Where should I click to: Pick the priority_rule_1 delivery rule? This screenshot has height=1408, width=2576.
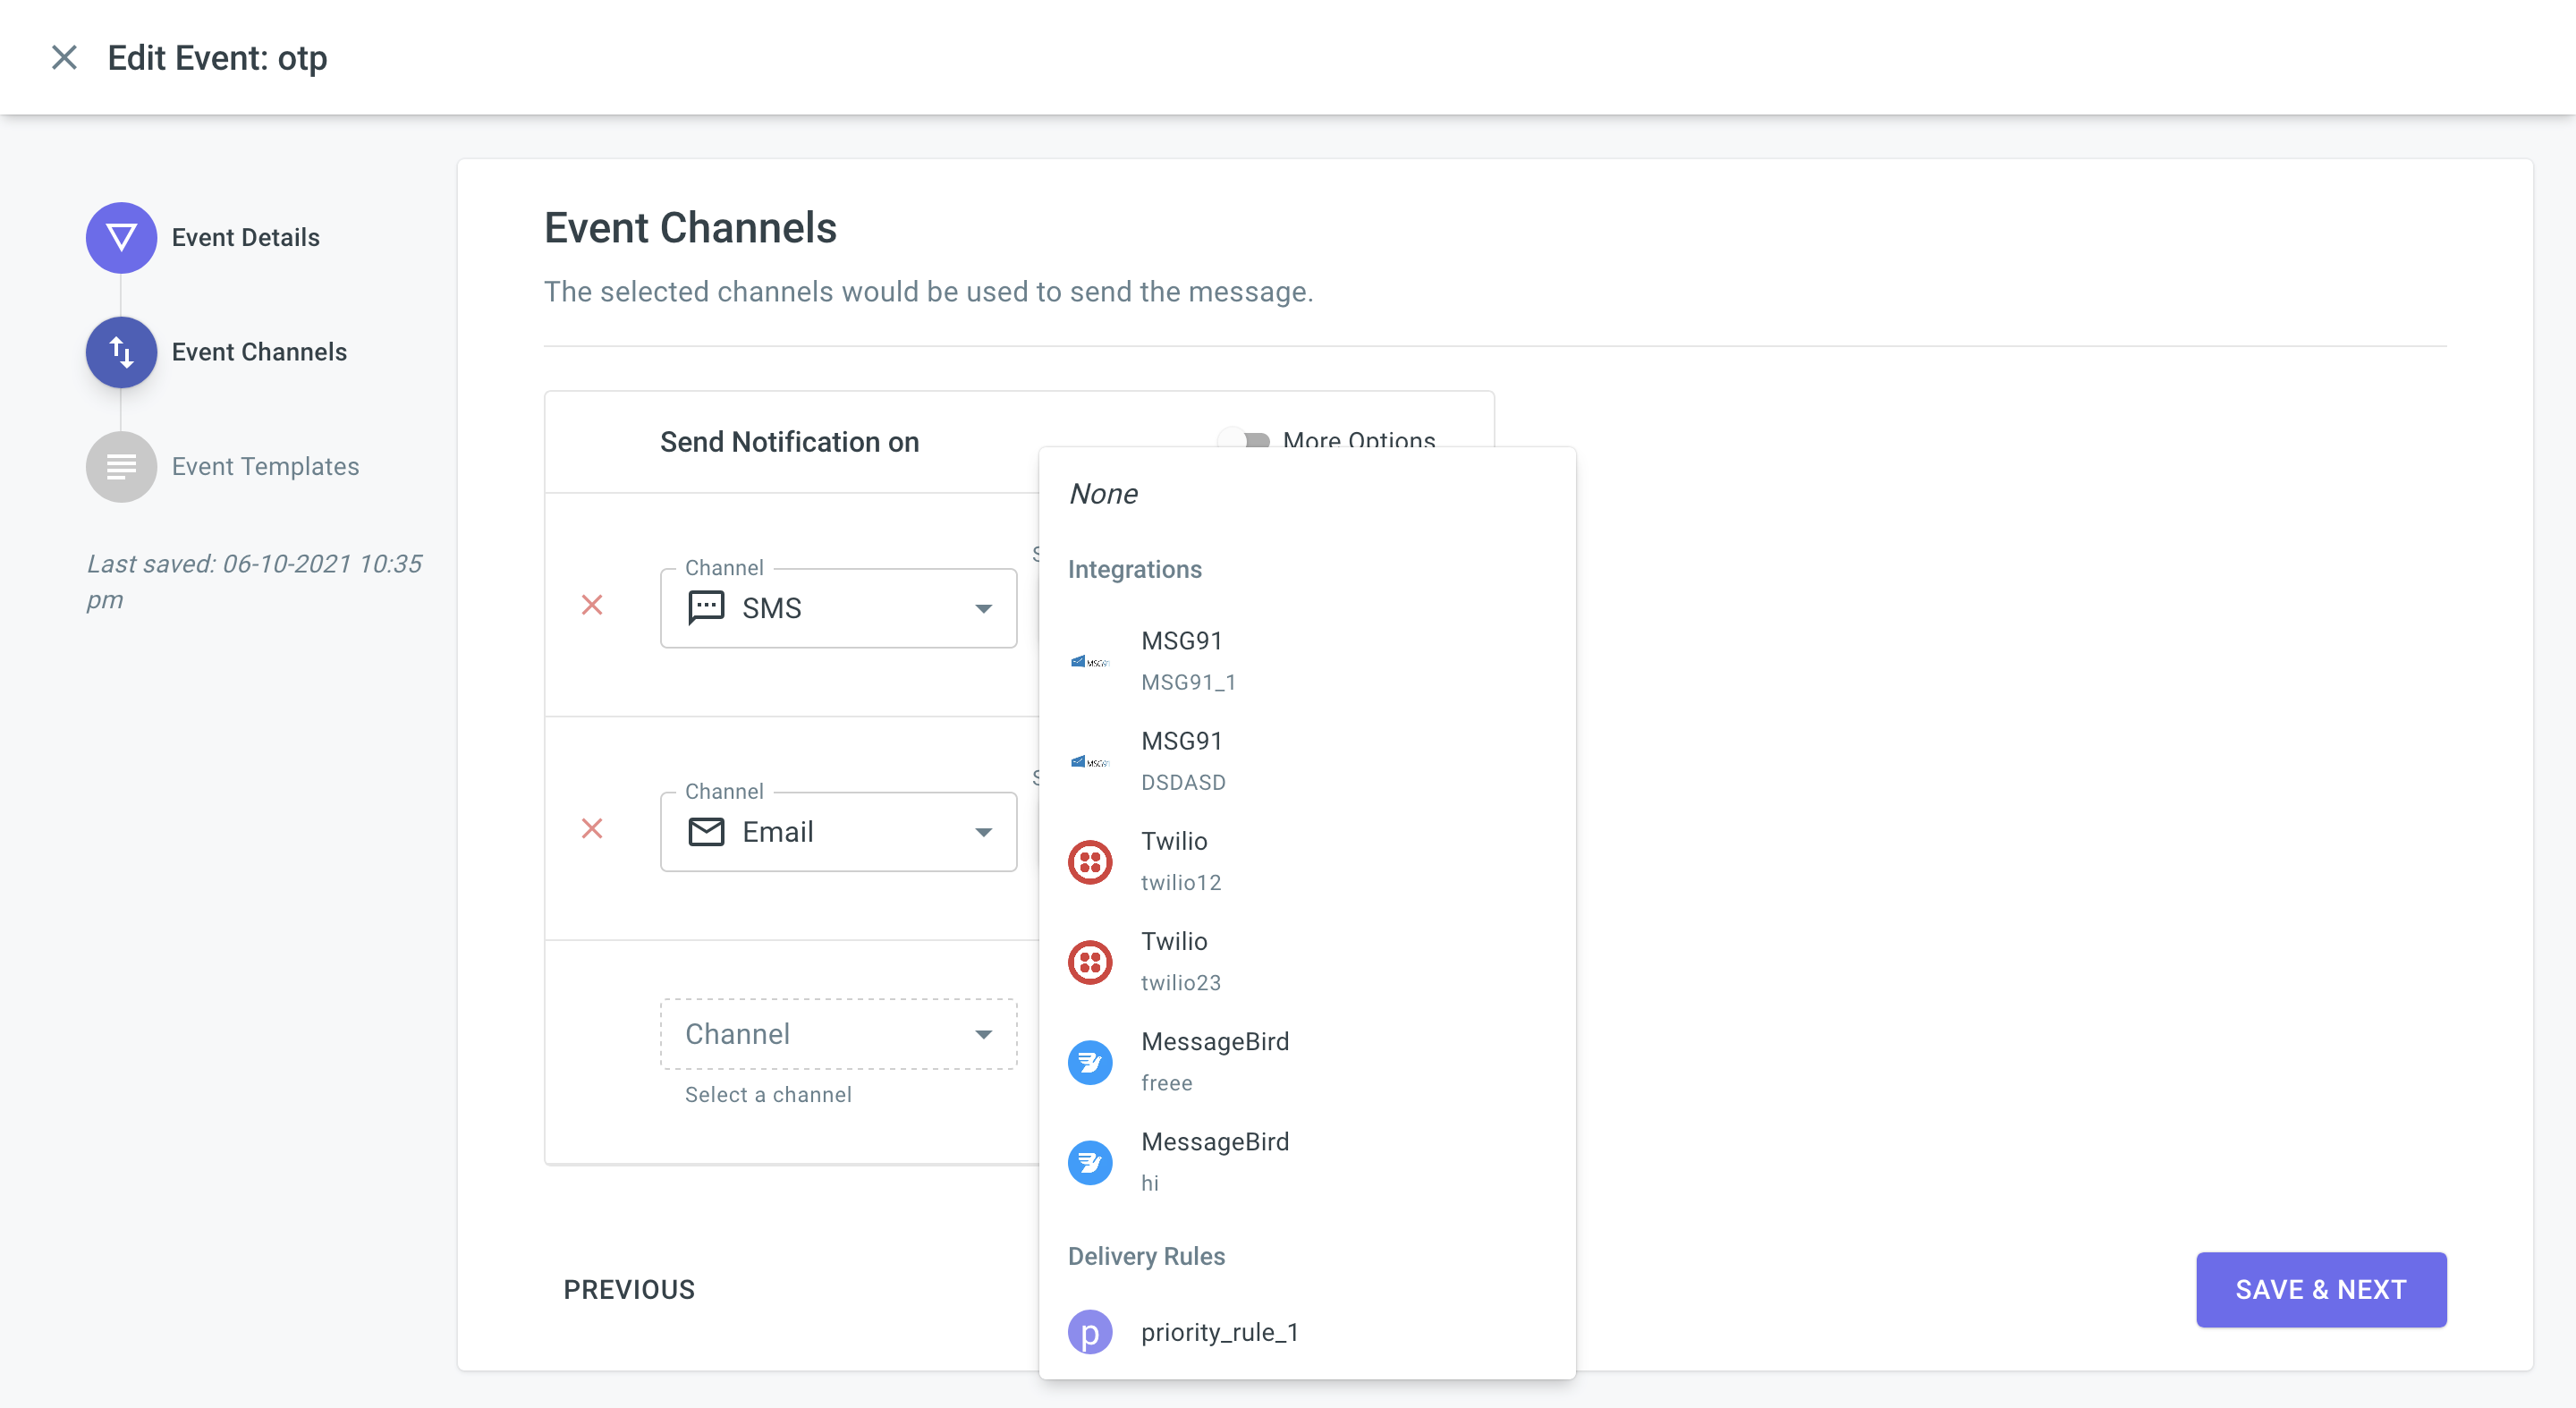click(x=1219, y=1332)
